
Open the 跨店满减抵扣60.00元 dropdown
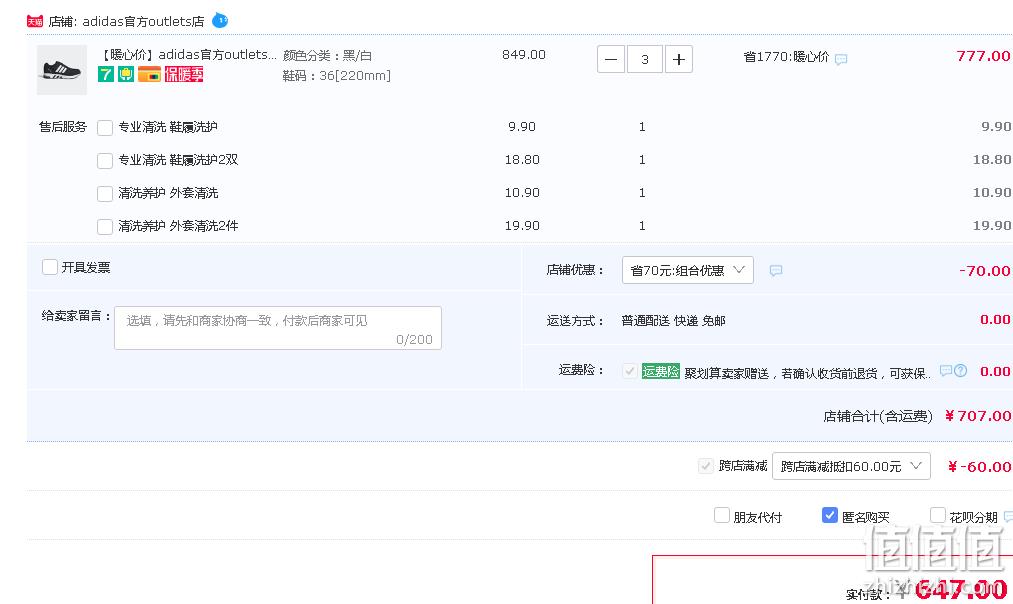(851, 466)
